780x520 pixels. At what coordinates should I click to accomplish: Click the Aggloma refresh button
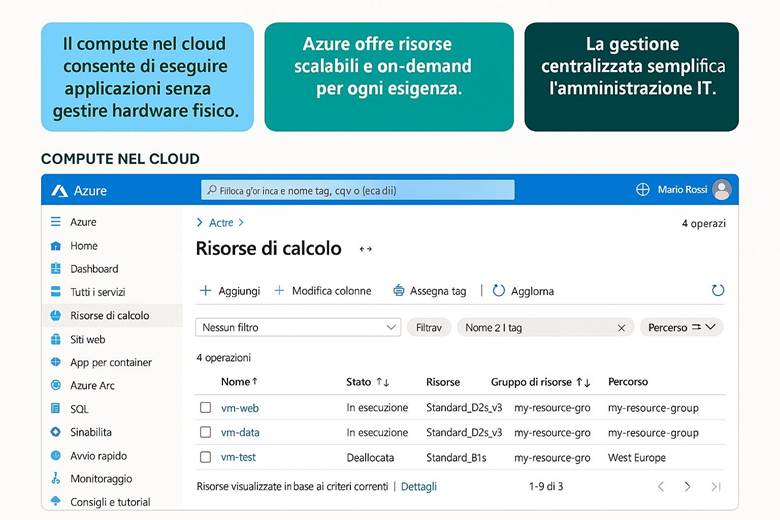click(x=523, y=291)
